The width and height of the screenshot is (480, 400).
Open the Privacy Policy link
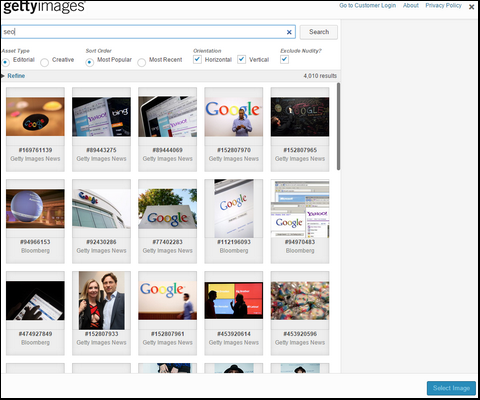pyautogui.click(x=443, y=5)
